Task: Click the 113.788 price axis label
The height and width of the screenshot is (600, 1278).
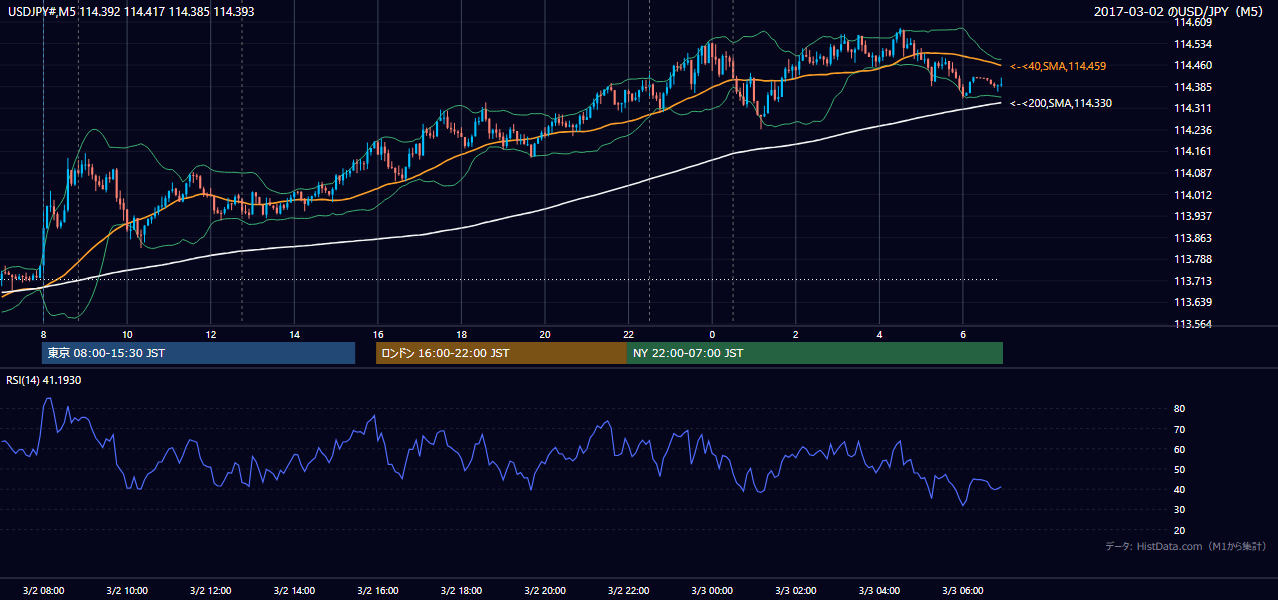Action: tap(1194, 259)
